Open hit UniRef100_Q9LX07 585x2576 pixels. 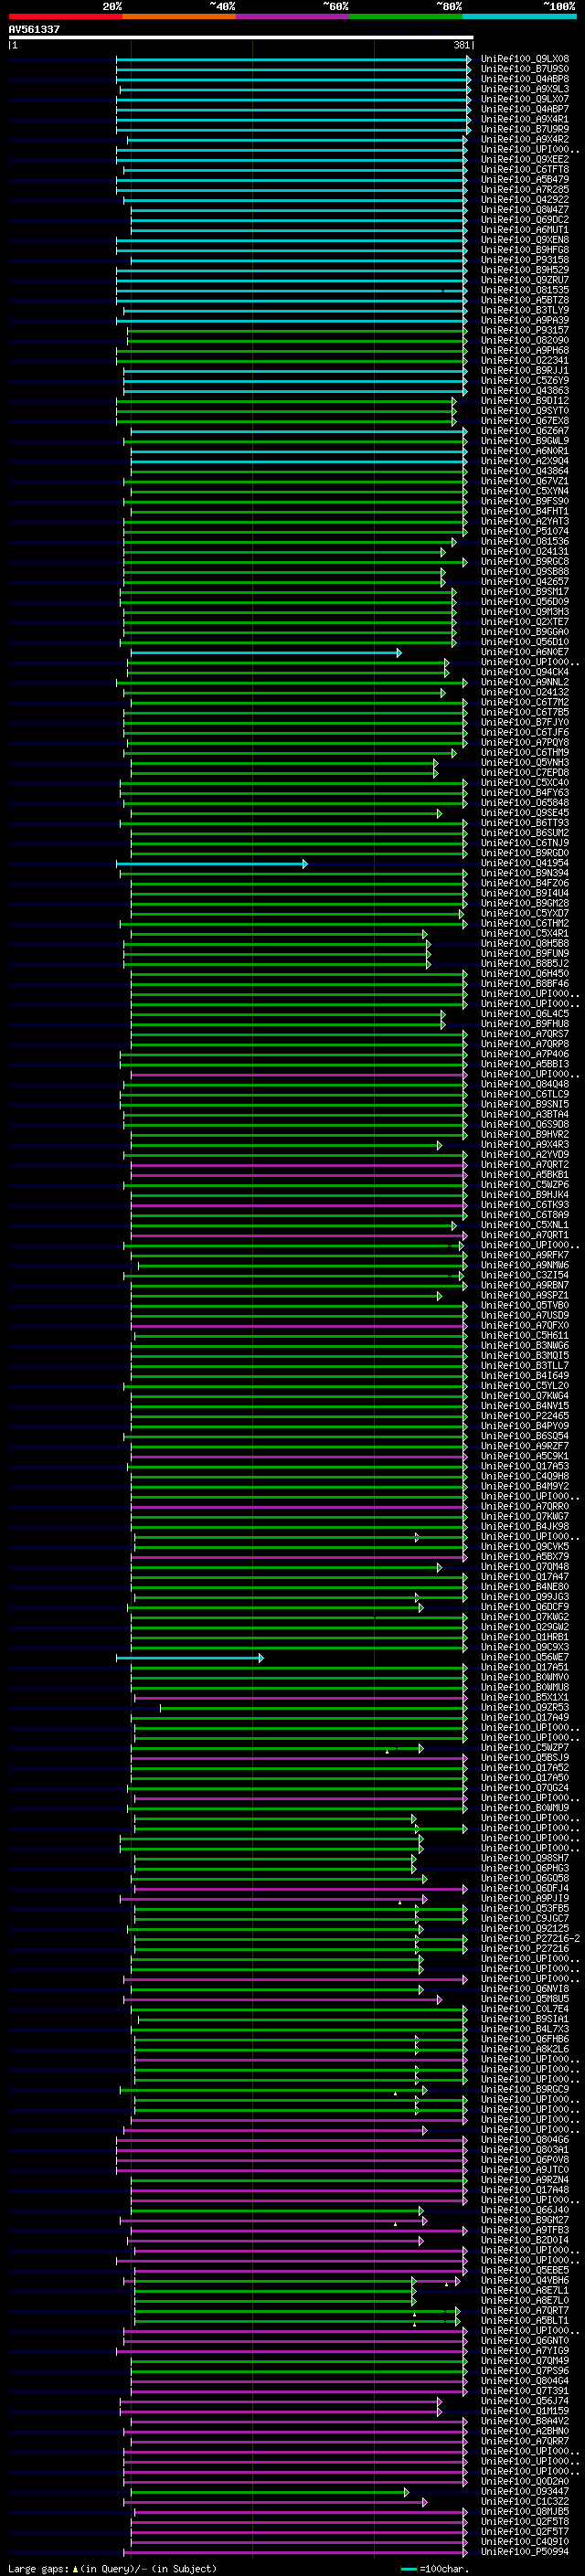(x=525, y=99)
